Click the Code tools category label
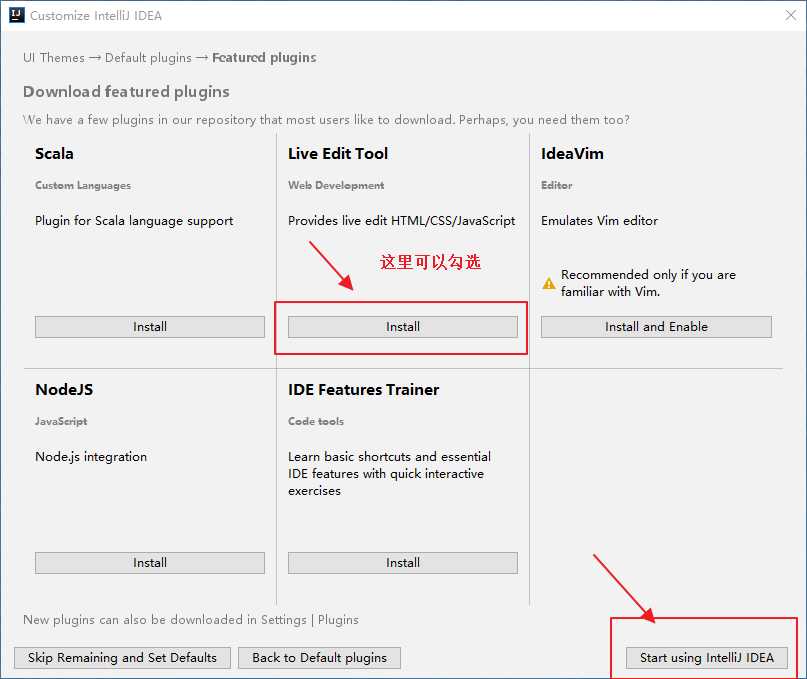 pyautogui.click(x=316, y=421)
